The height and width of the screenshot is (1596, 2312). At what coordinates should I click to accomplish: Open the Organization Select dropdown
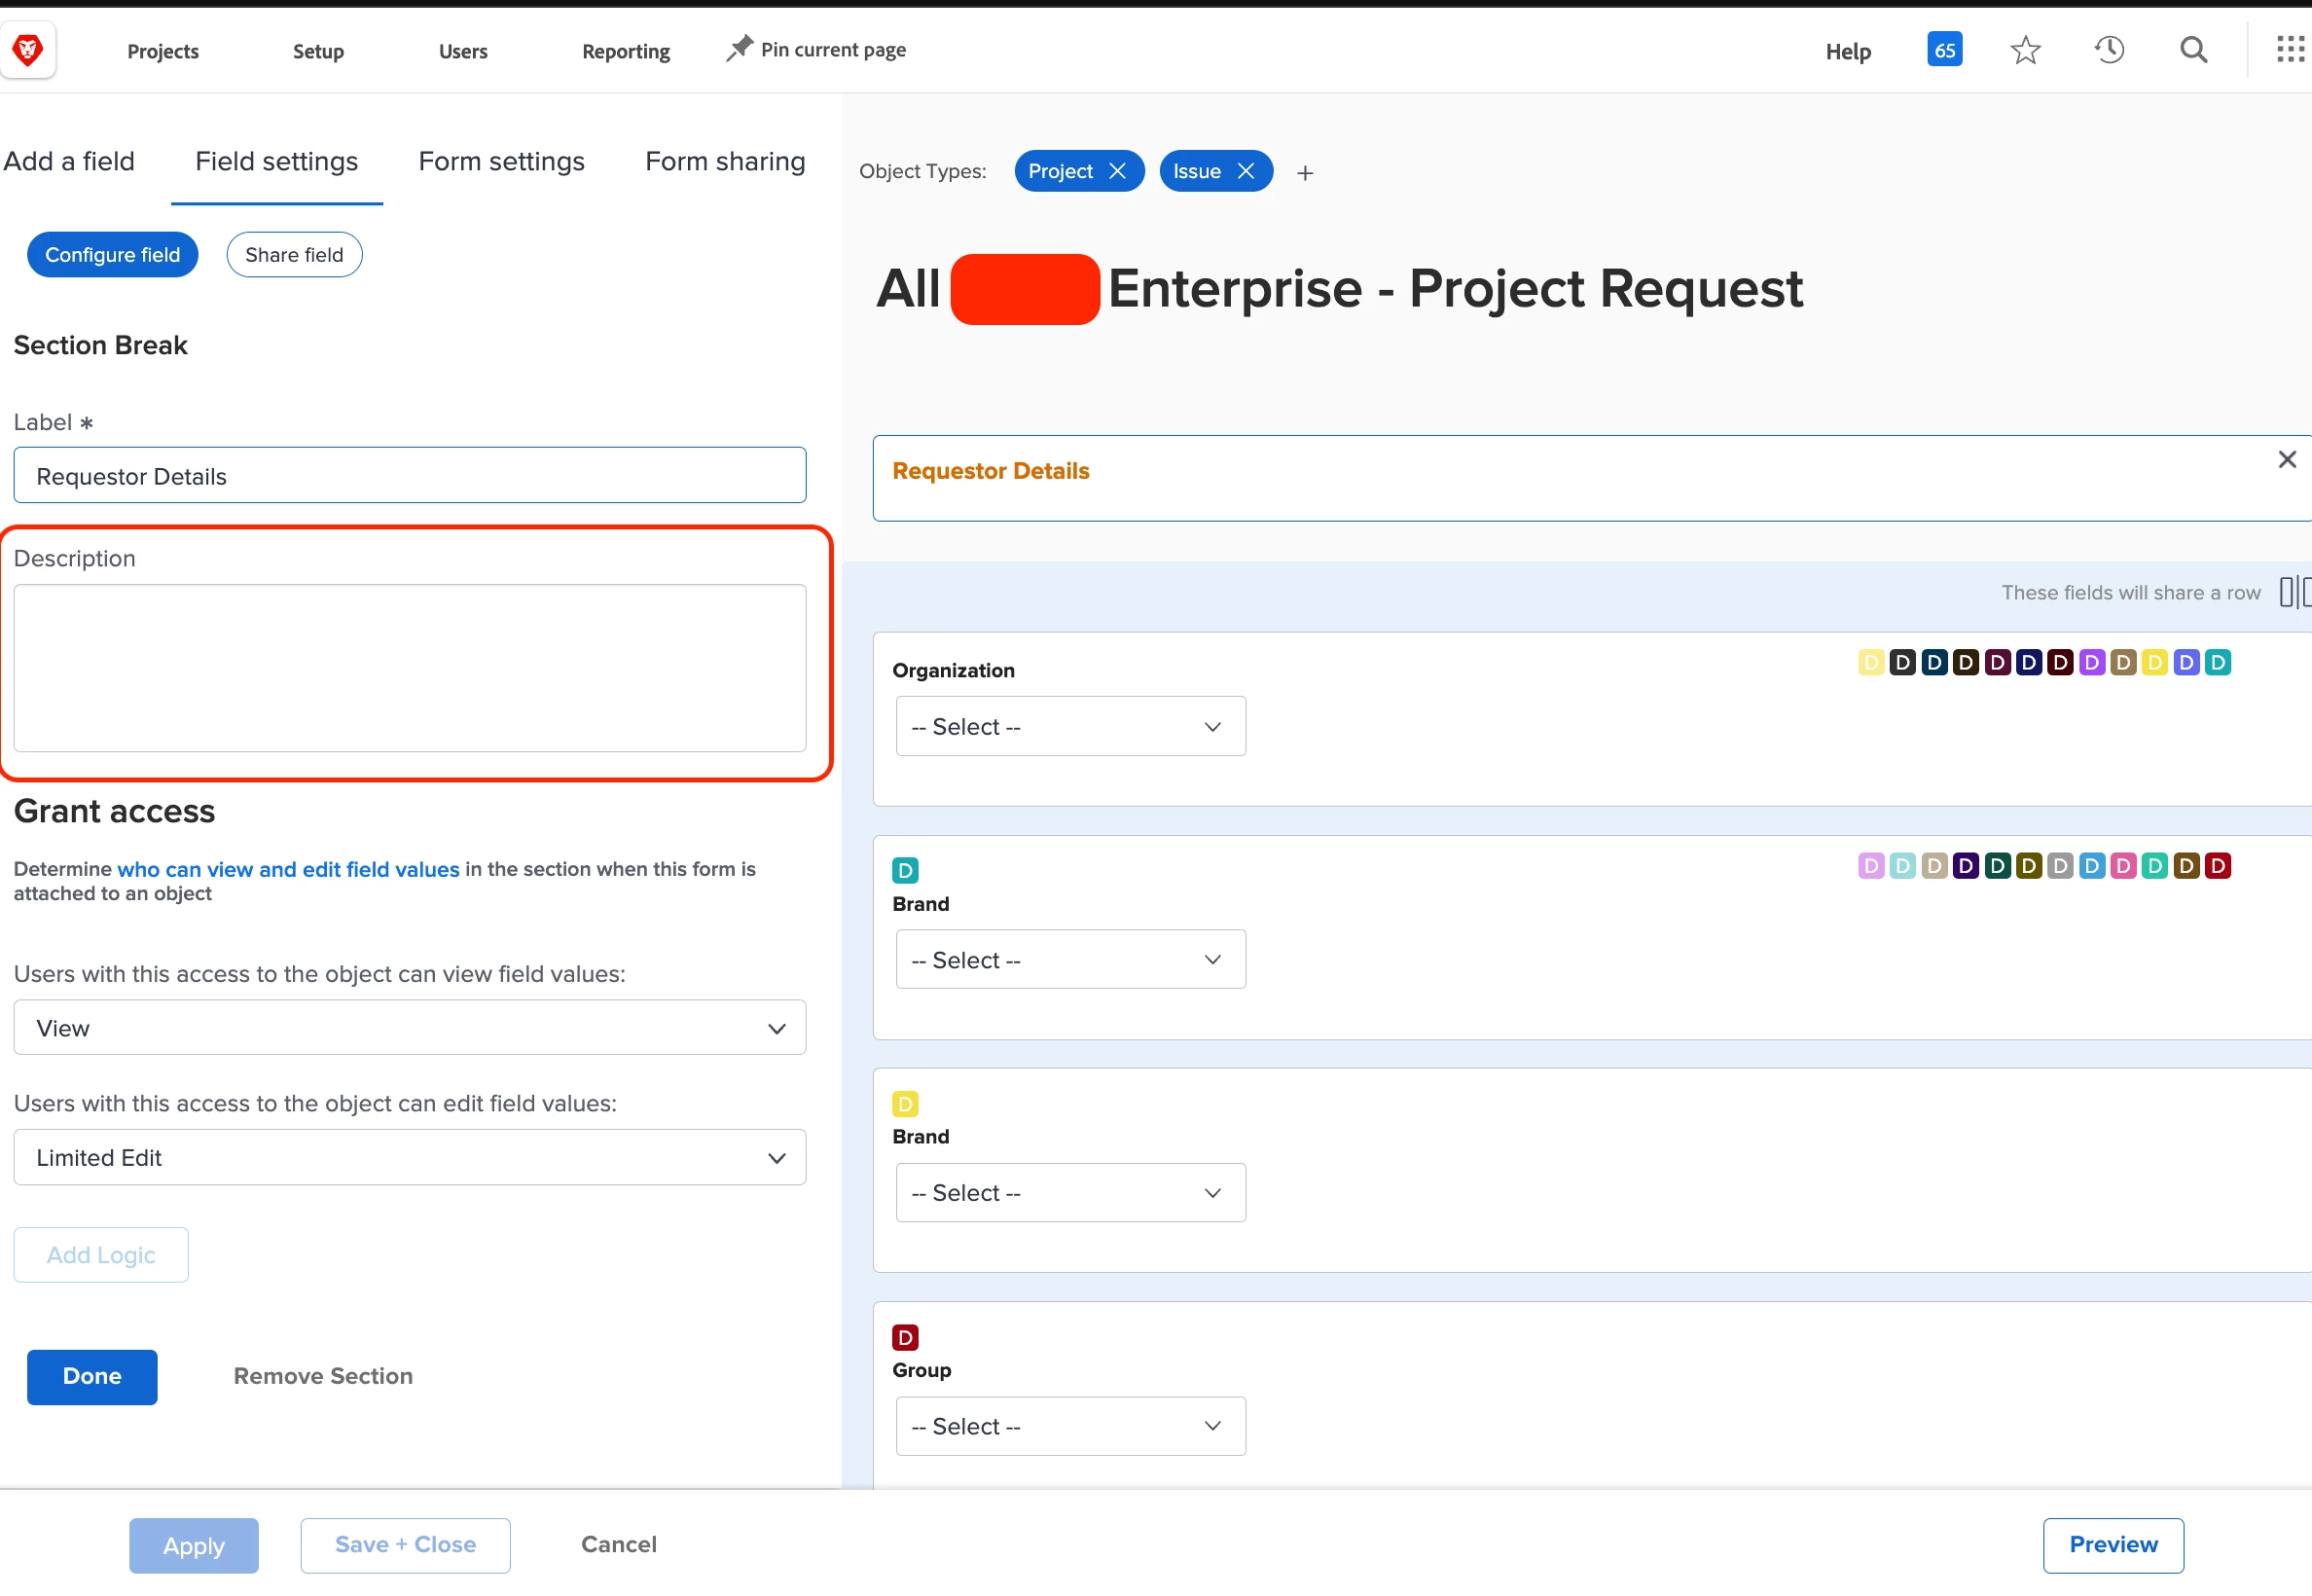tap(1070, 727)
